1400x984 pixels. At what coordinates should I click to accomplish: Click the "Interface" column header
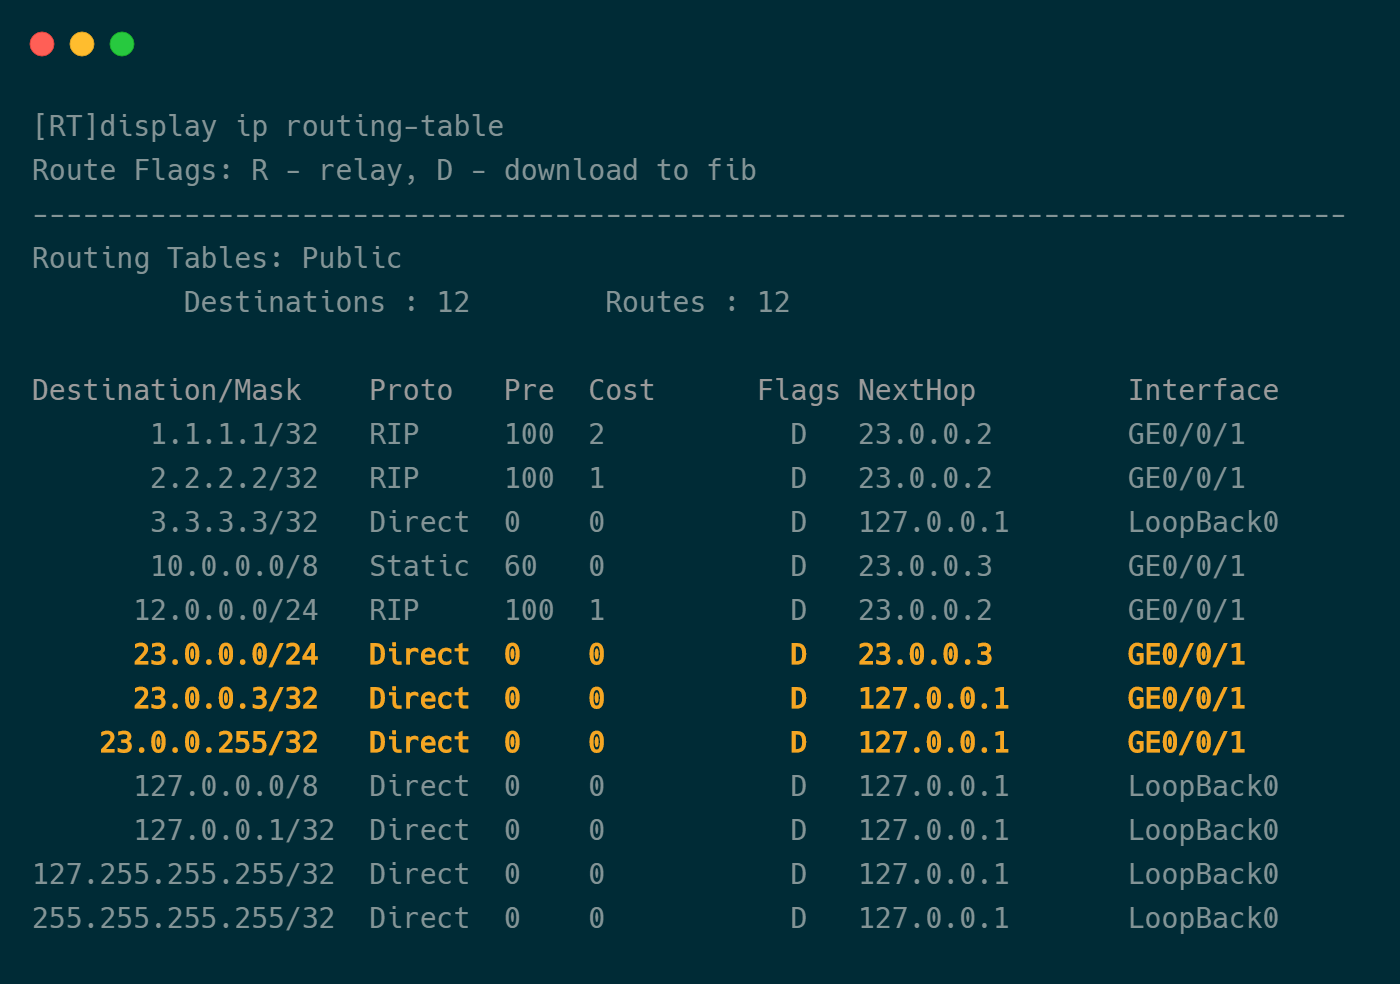pyautogui.click(x=1203, y=391)
